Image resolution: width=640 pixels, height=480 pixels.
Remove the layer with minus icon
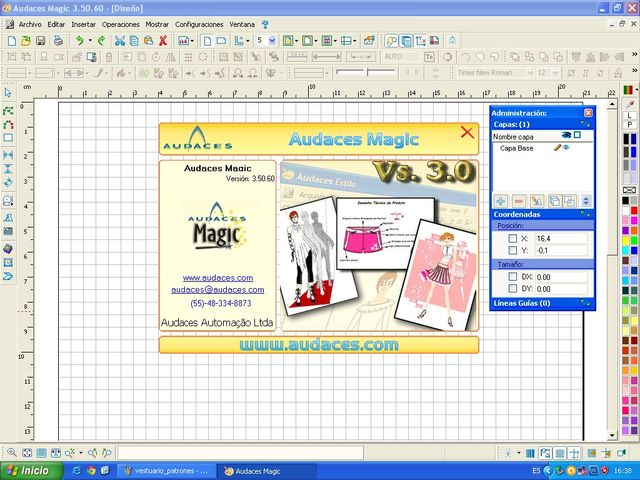pos(519,201)
